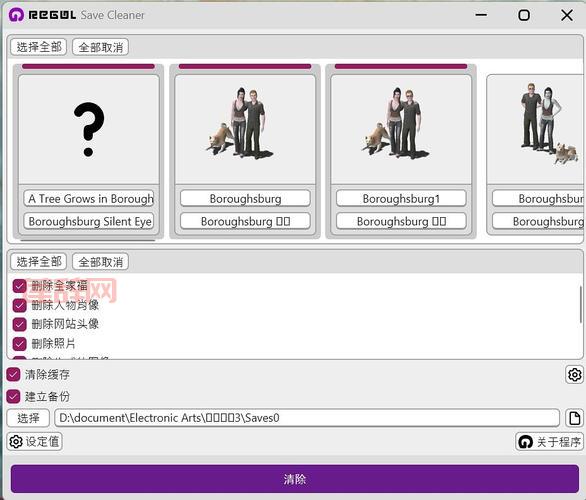Select the Boroughsburg1 save thumbnail
This screenshot has height=500, width=586.
pos(401,129)
